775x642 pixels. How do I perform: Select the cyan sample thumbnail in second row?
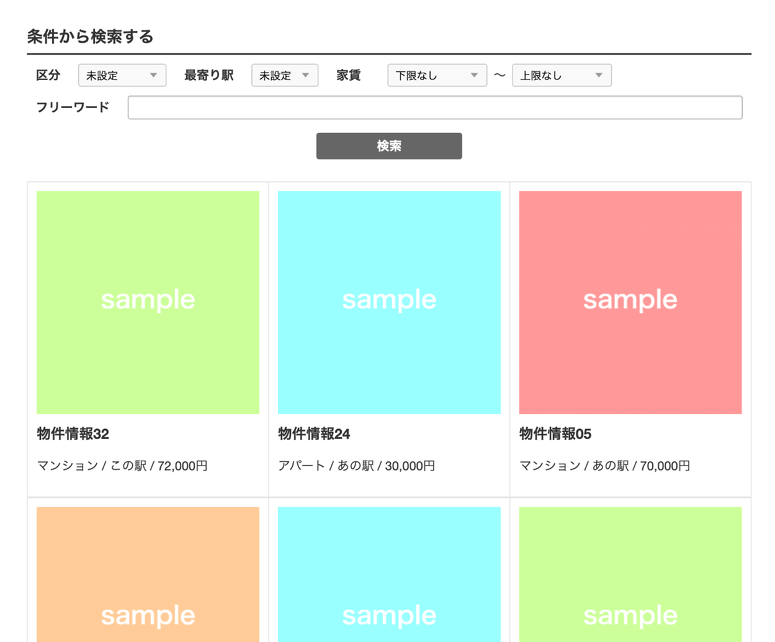389,575
